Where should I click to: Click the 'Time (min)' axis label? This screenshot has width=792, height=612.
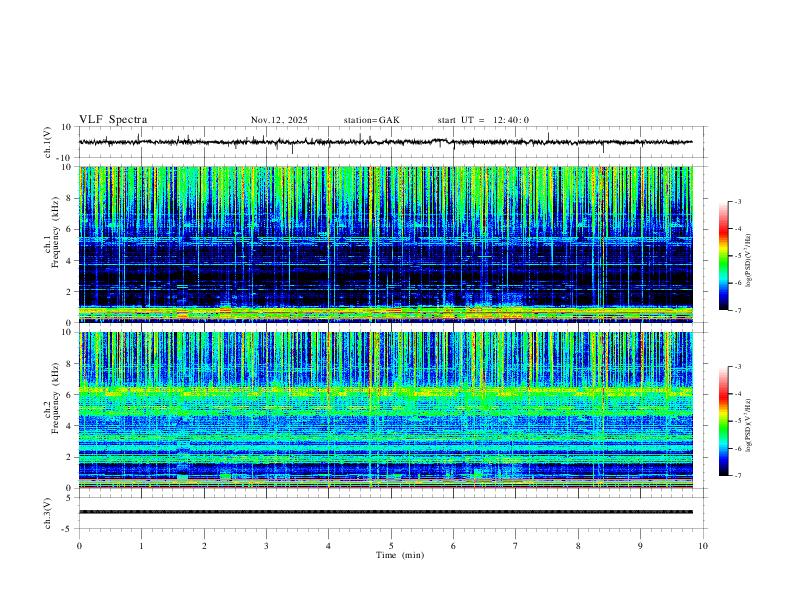pos(400,555)
